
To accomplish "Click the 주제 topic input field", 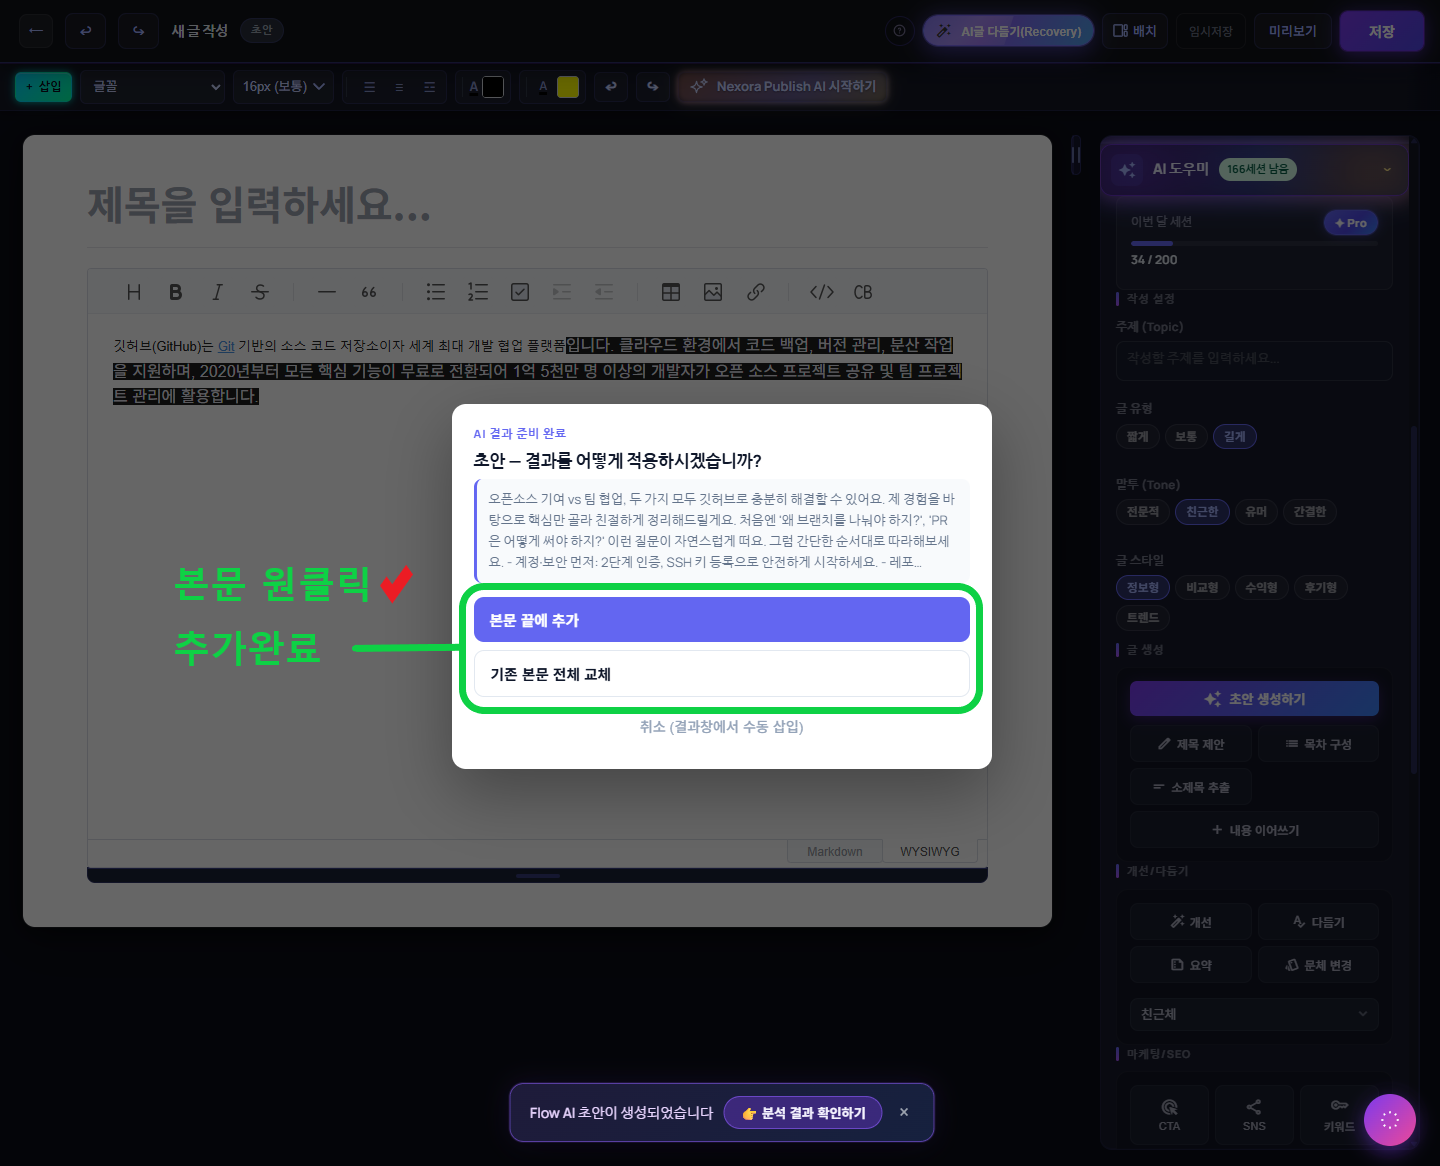I will pyautogui.click(x=1254, y=359).
